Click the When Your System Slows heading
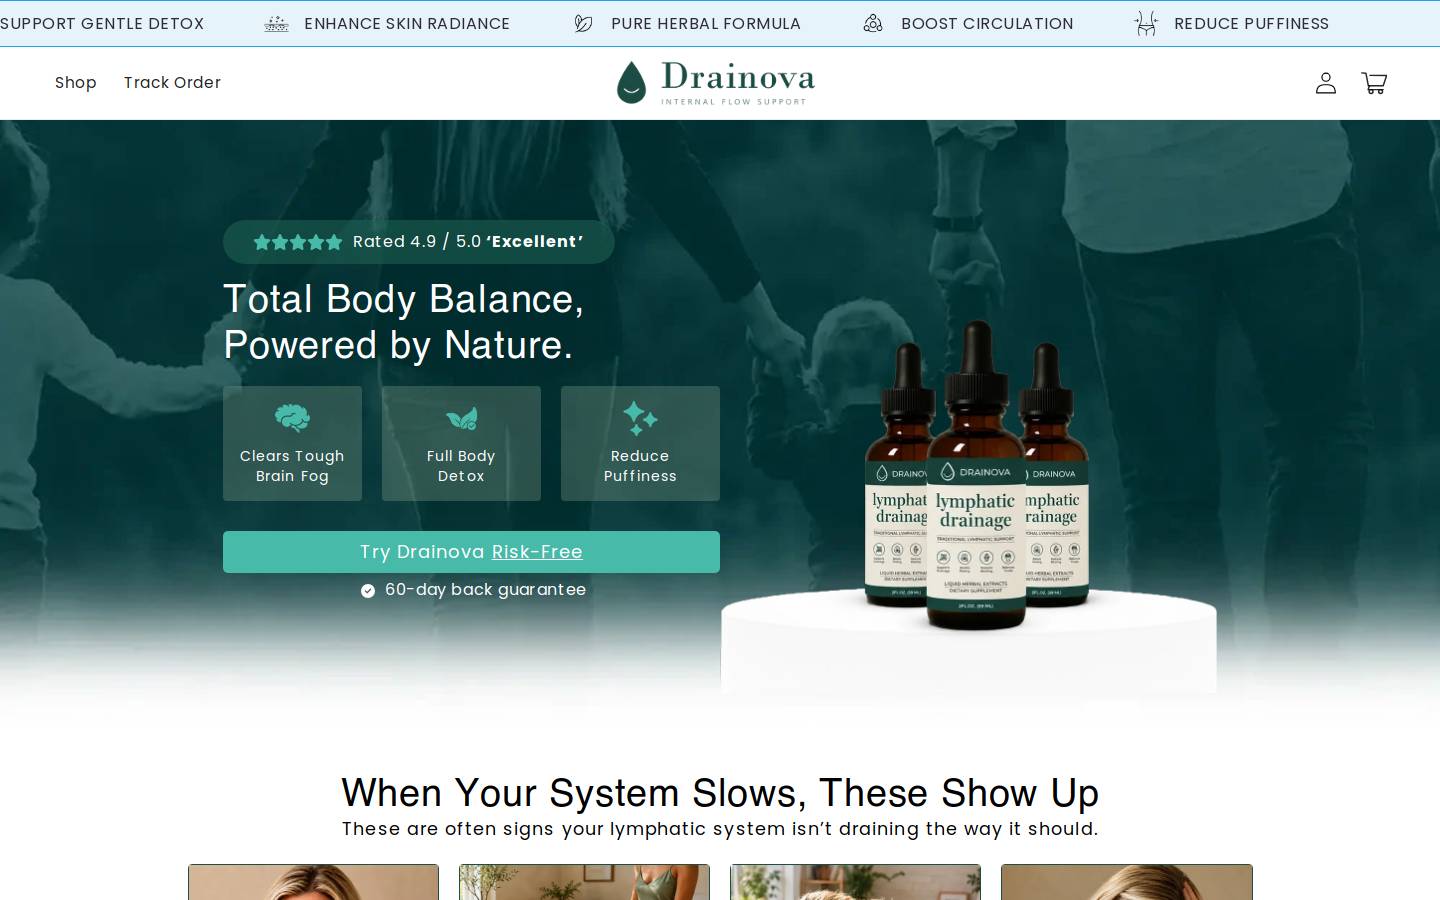 click(720, 793)
